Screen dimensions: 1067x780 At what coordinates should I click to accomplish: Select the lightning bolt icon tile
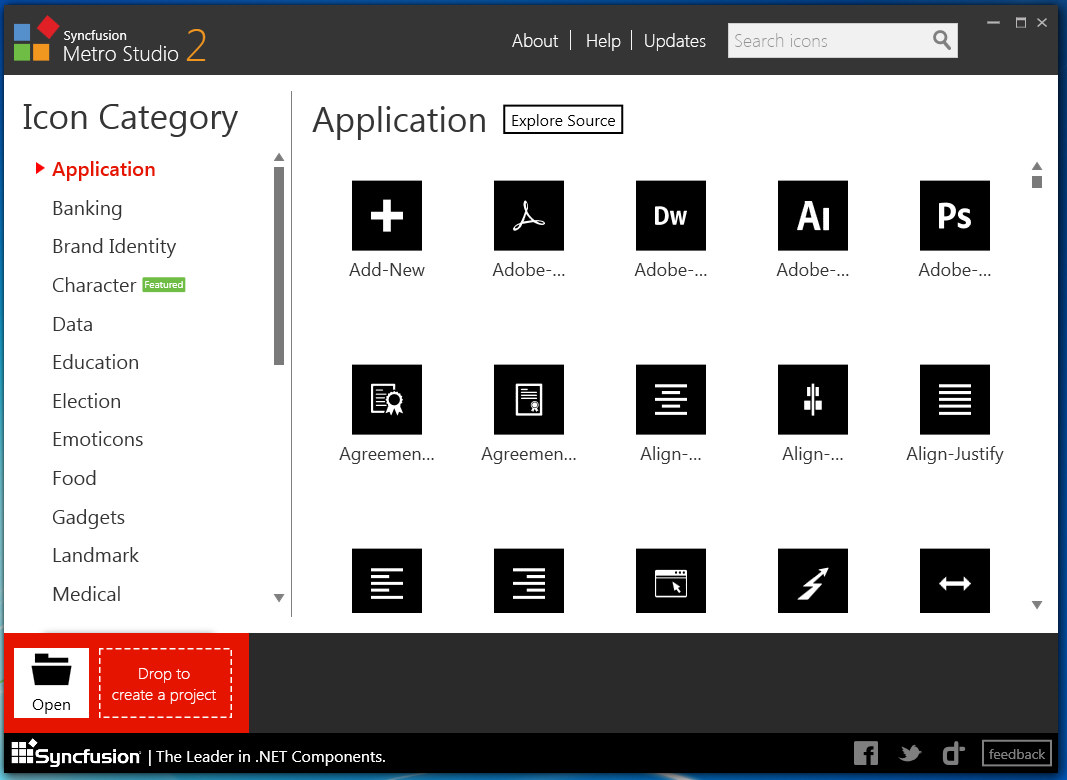point(812,581)
